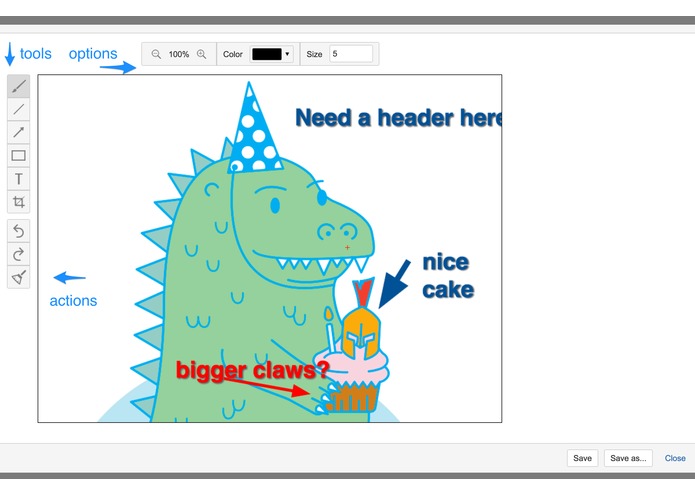Image resolution: width=695 pixels, height=494 pixels.
Task: Click the Size label text
Action: pyautogui.click(x=314, y=54)
